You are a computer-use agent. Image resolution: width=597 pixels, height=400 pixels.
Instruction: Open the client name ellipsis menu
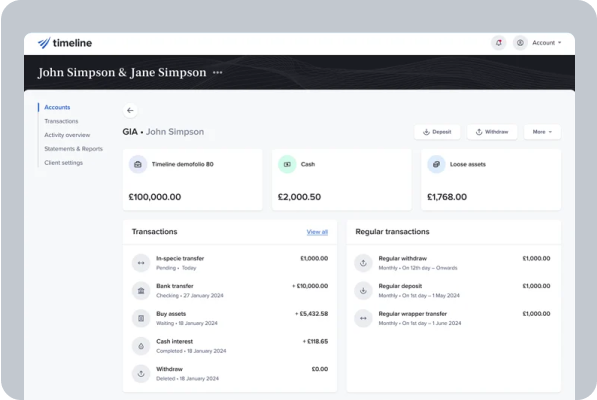(217, 72)
